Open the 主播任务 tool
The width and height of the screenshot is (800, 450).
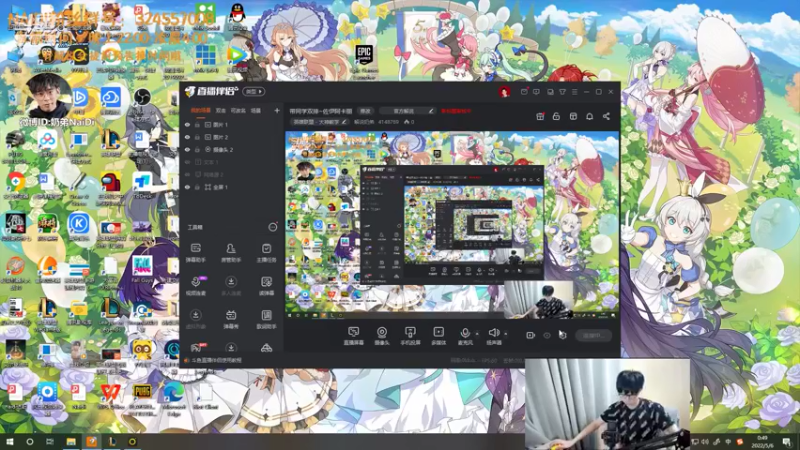pos(266,253)
